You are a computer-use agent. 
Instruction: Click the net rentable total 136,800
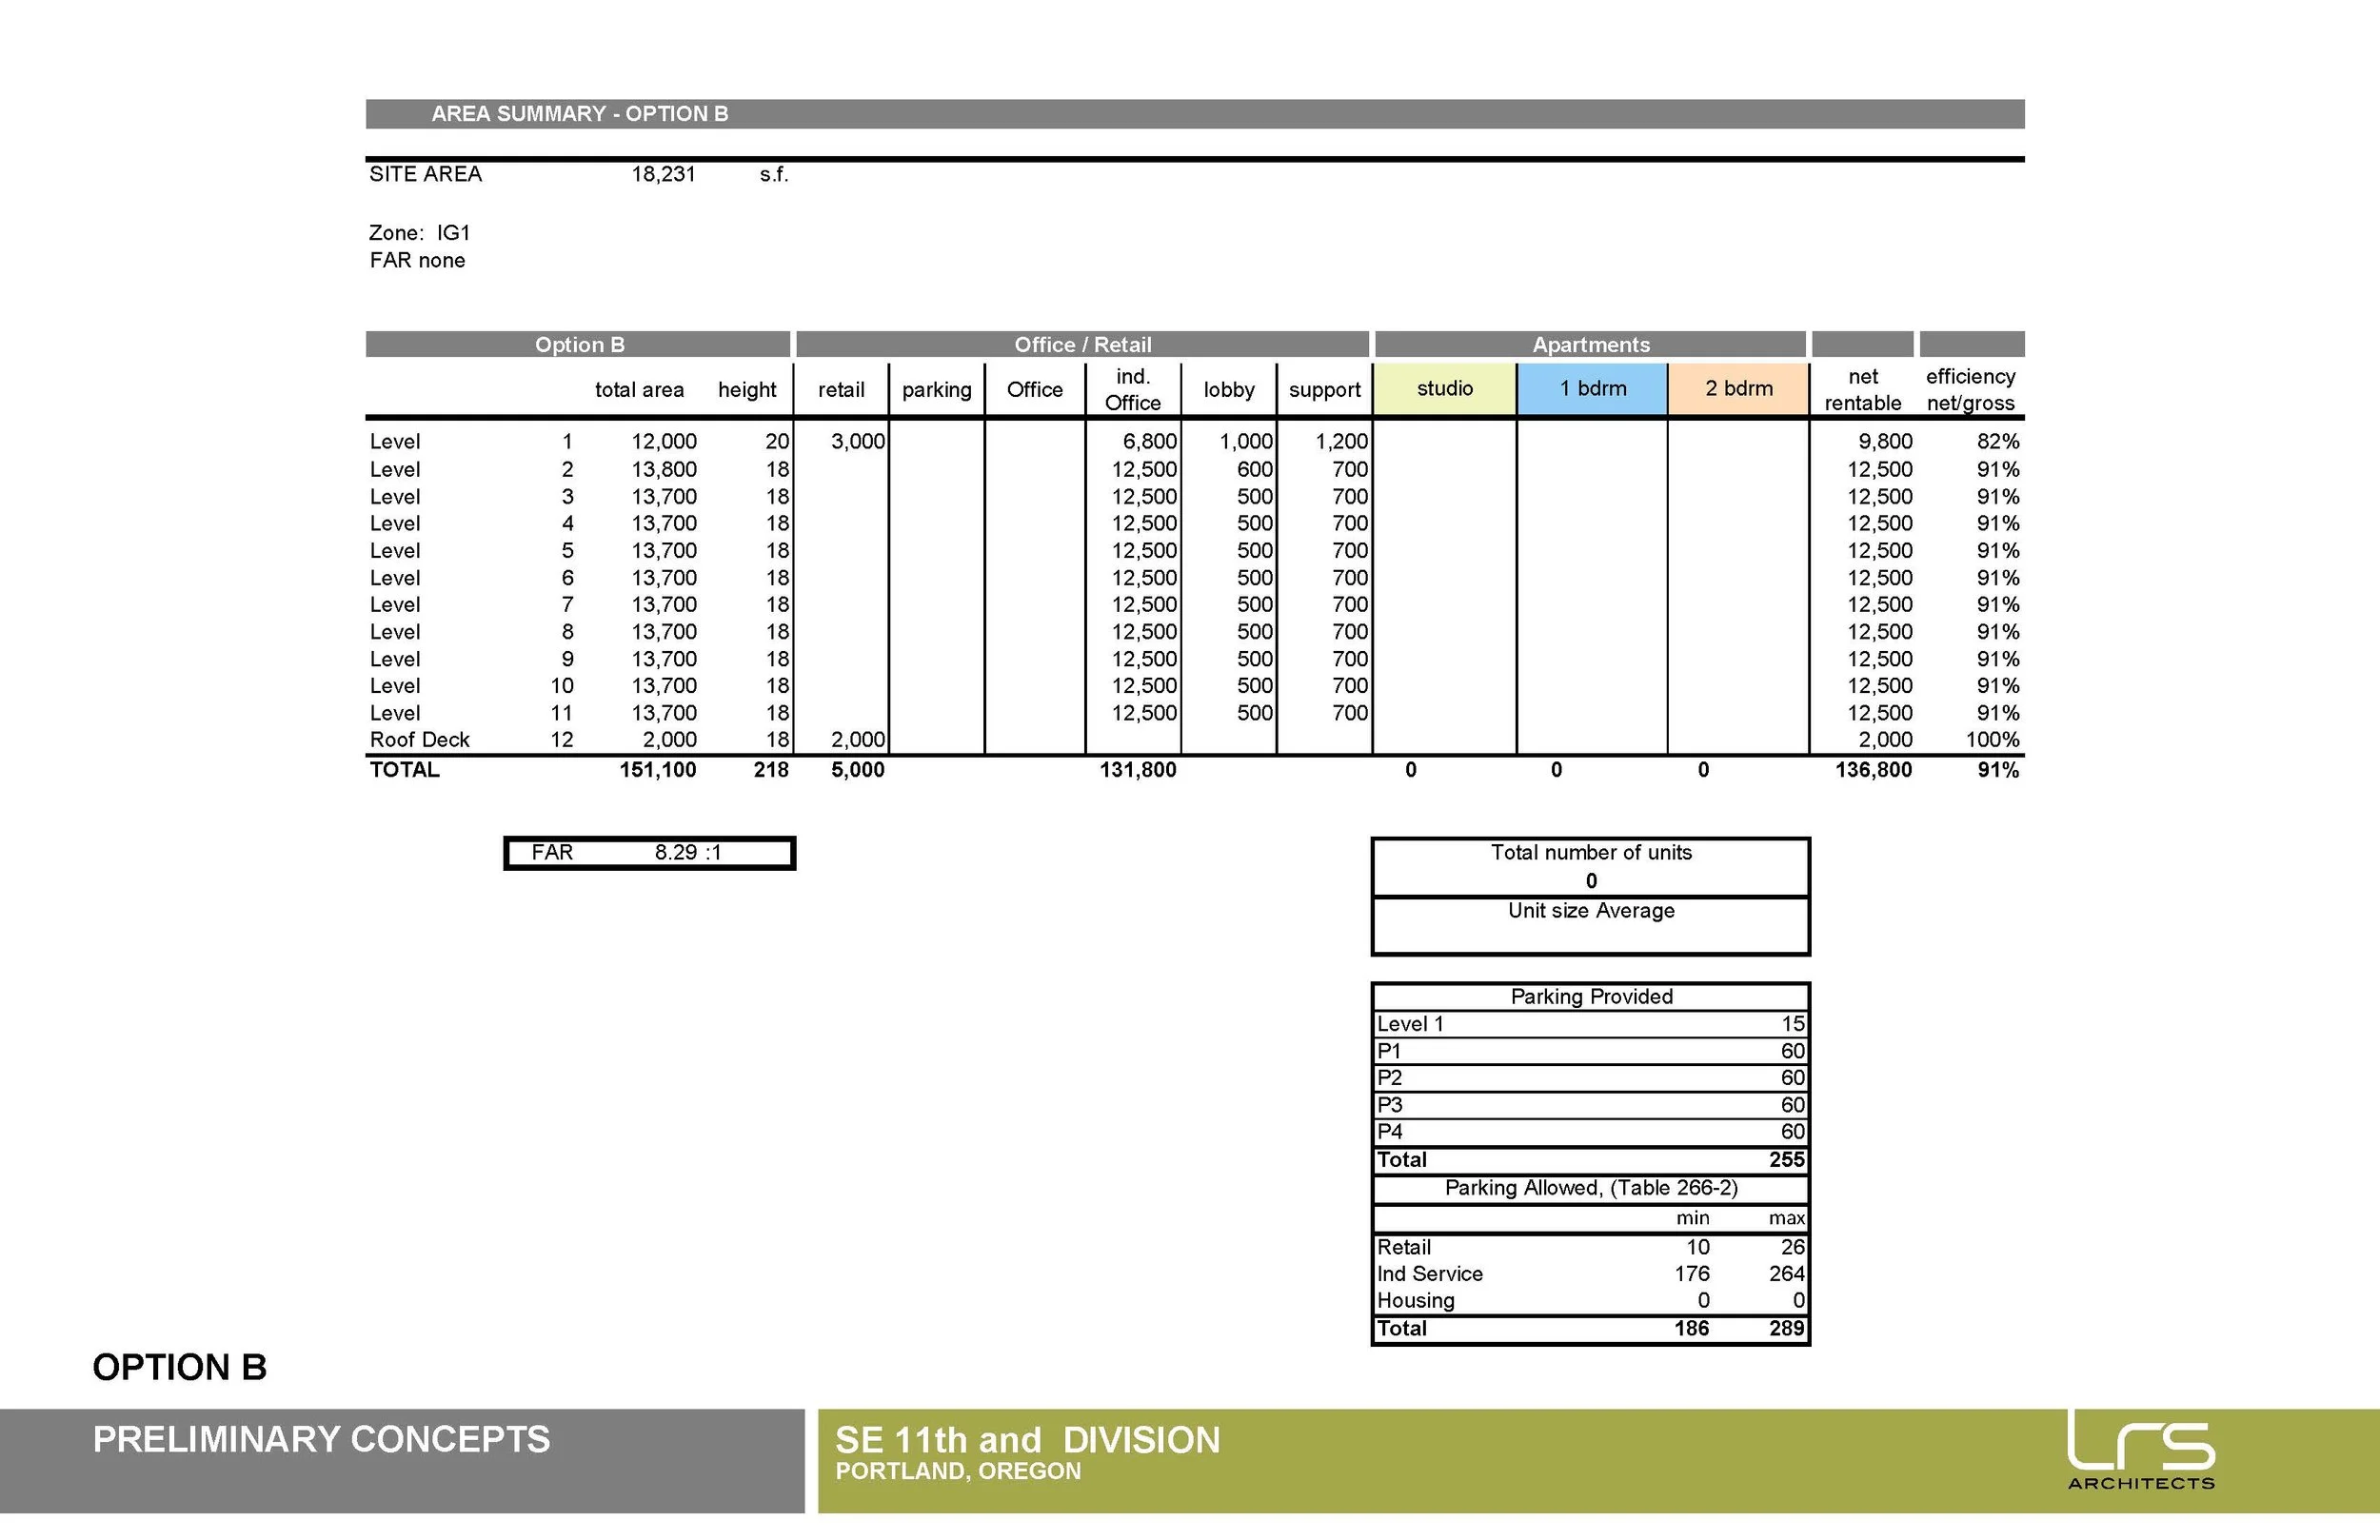[x=1872, y=770]
